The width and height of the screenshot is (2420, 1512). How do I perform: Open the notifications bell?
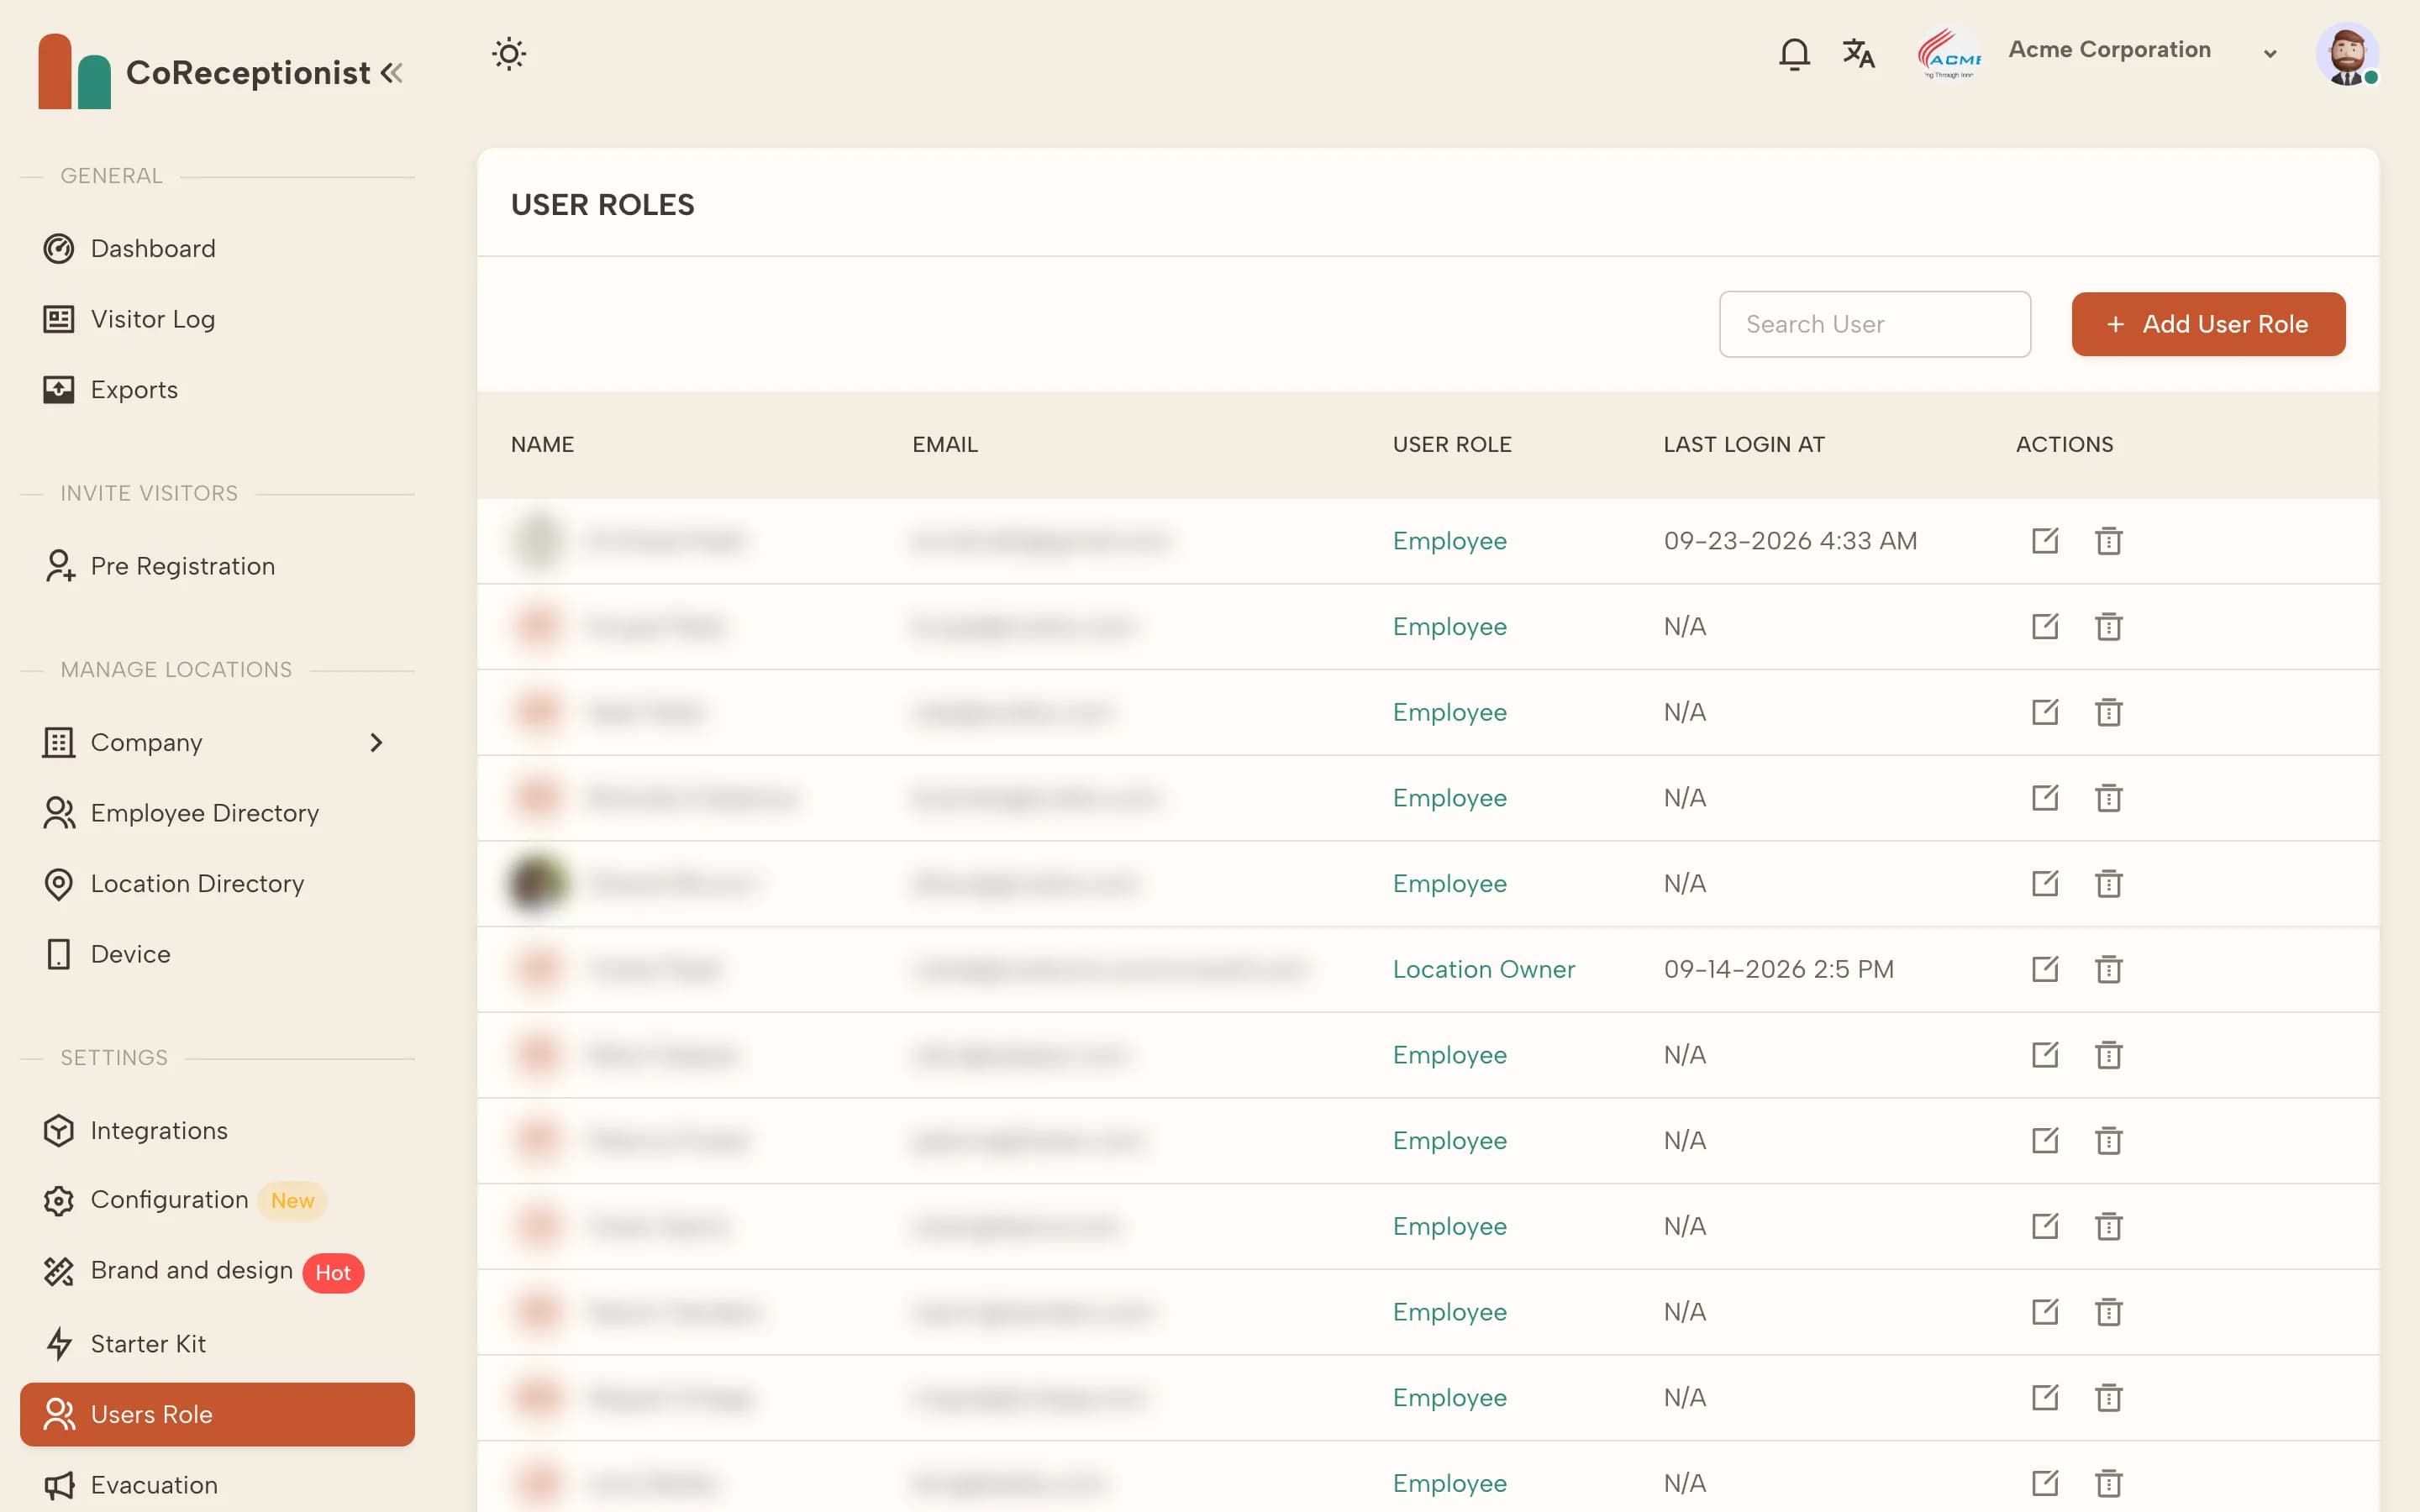[1794, 54]
